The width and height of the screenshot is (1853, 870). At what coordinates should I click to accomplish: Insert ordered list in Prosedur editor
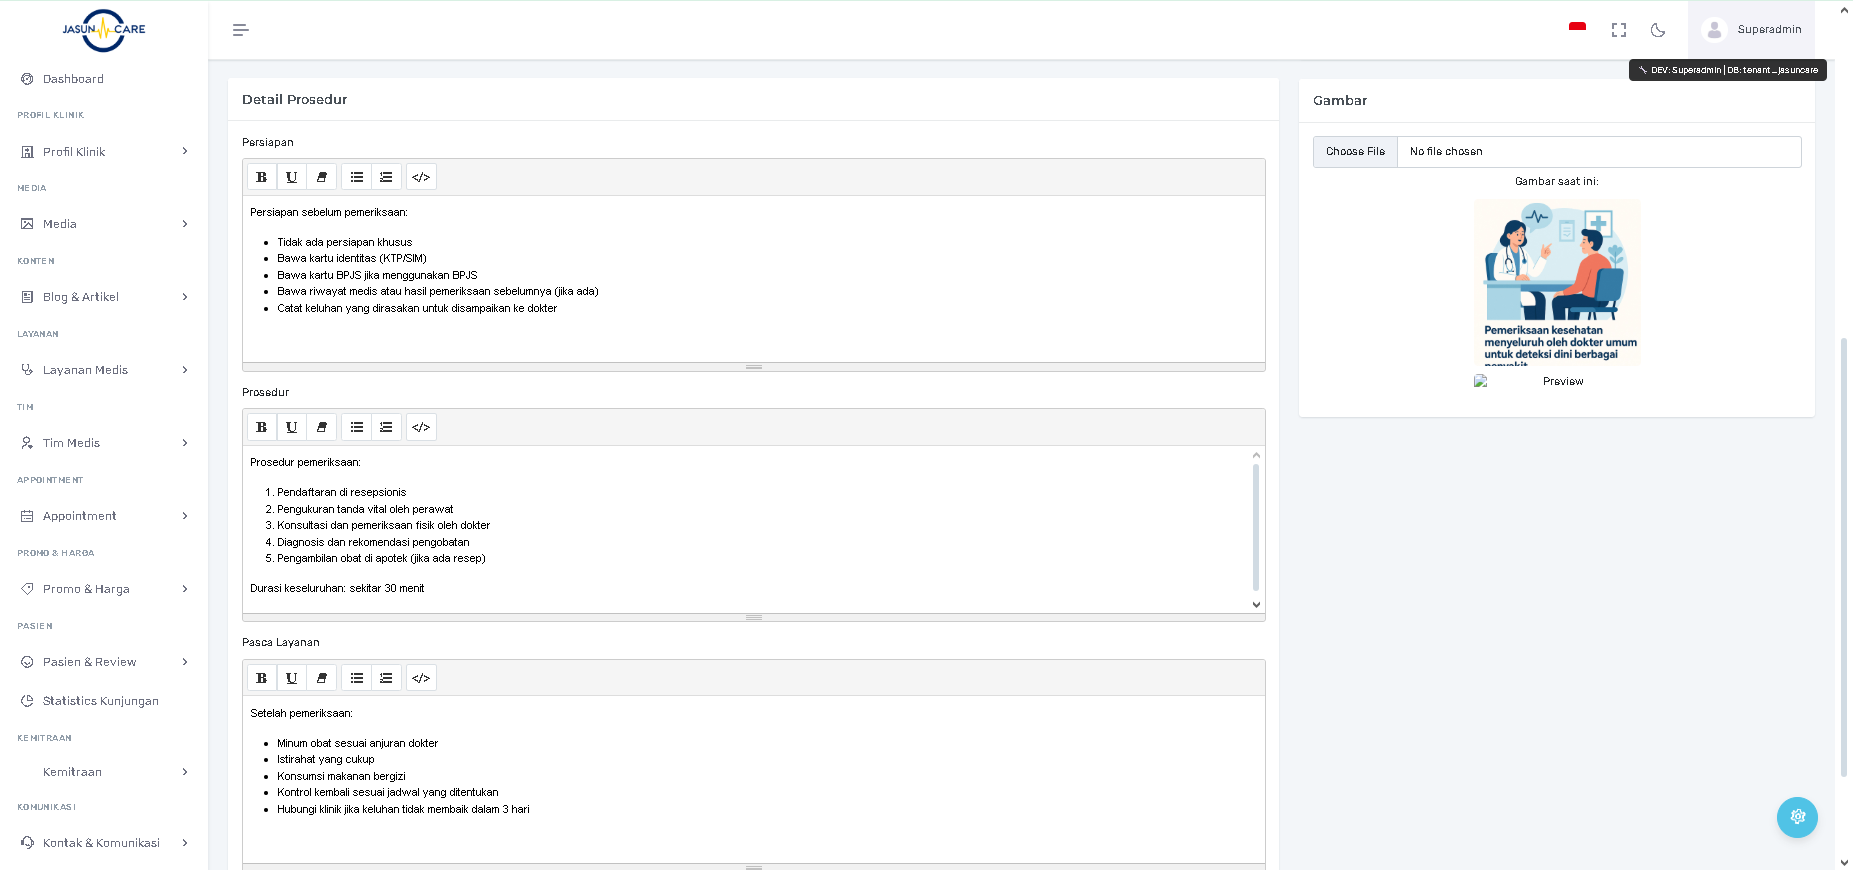click(386, 427)
